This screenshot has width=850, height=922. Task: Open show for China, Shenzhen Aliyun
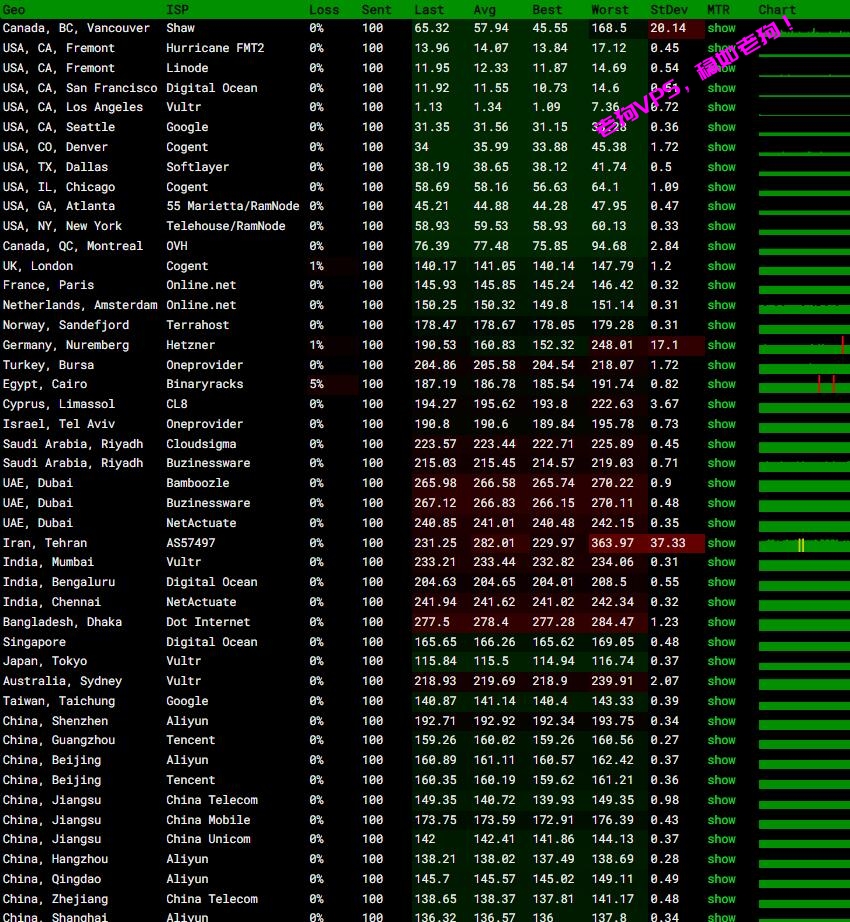tap(721, 721)
